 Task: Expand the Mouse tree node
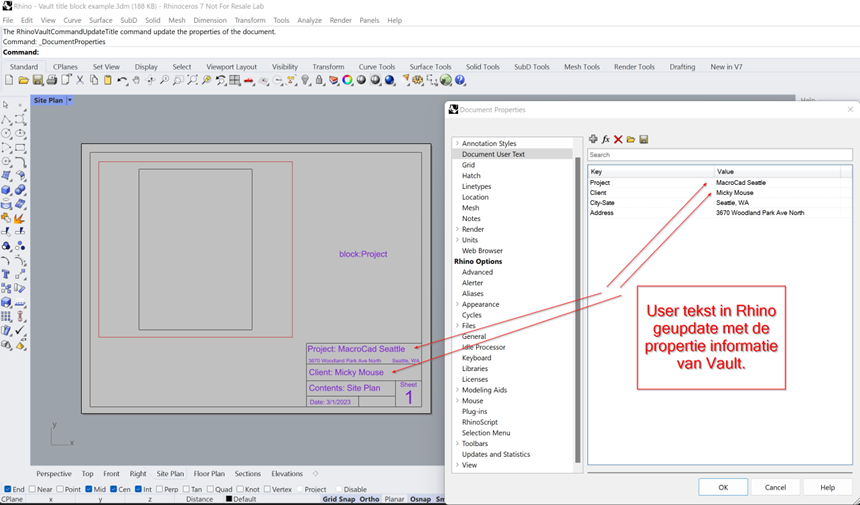pyautogui.click(x=457, y=401)
